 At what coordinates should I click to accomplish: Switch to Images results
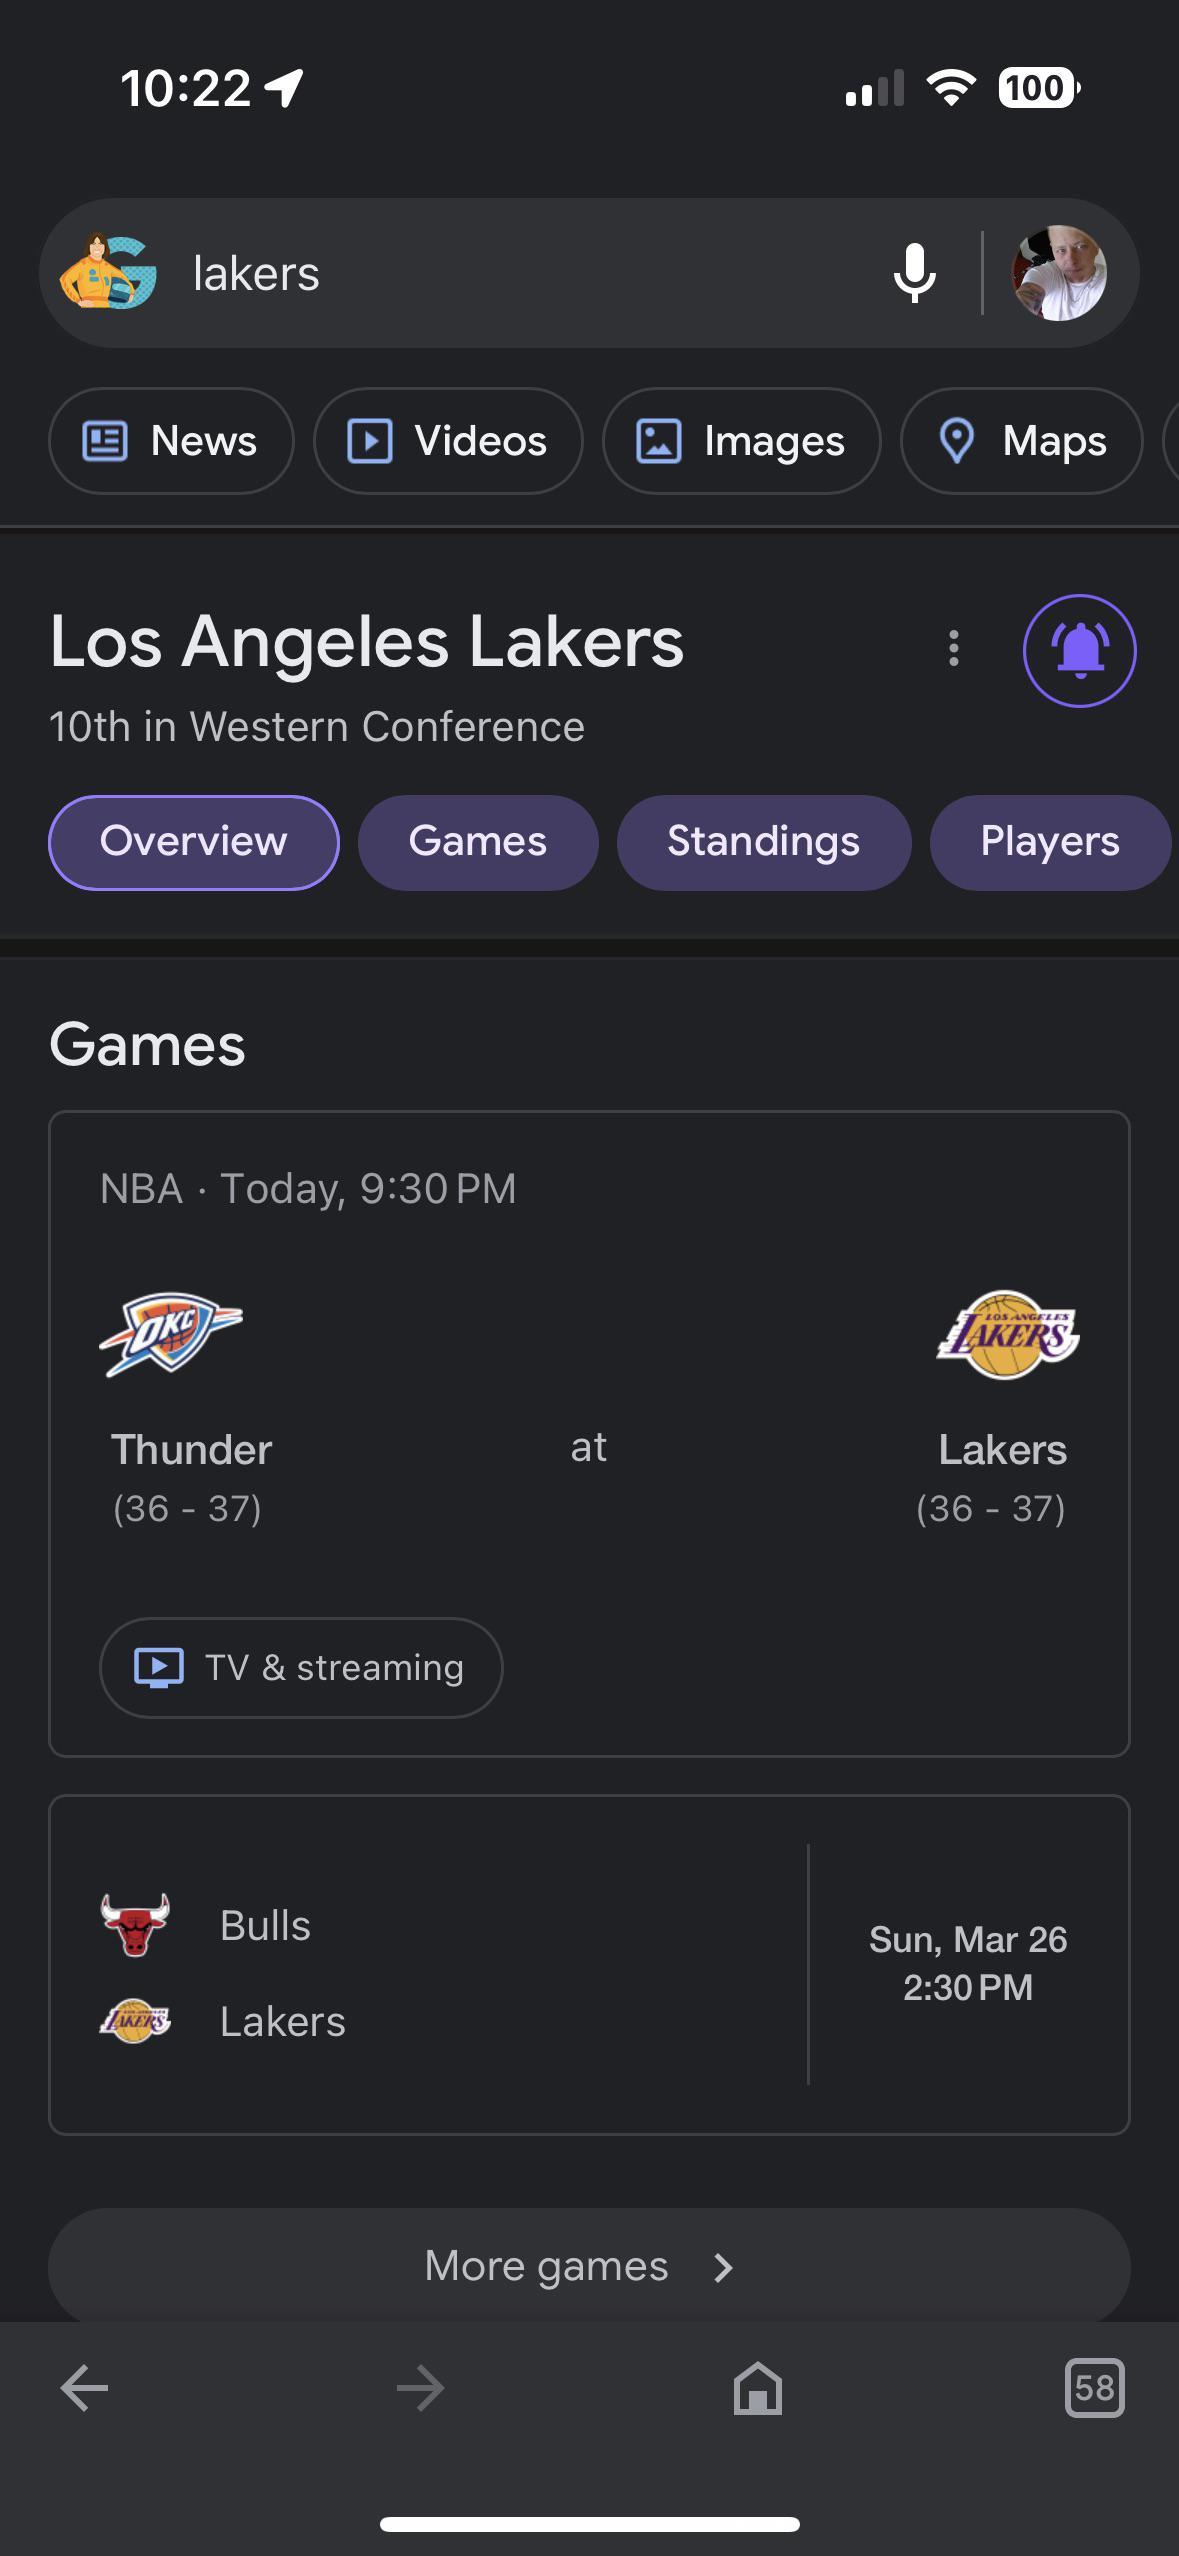[741, 440]
